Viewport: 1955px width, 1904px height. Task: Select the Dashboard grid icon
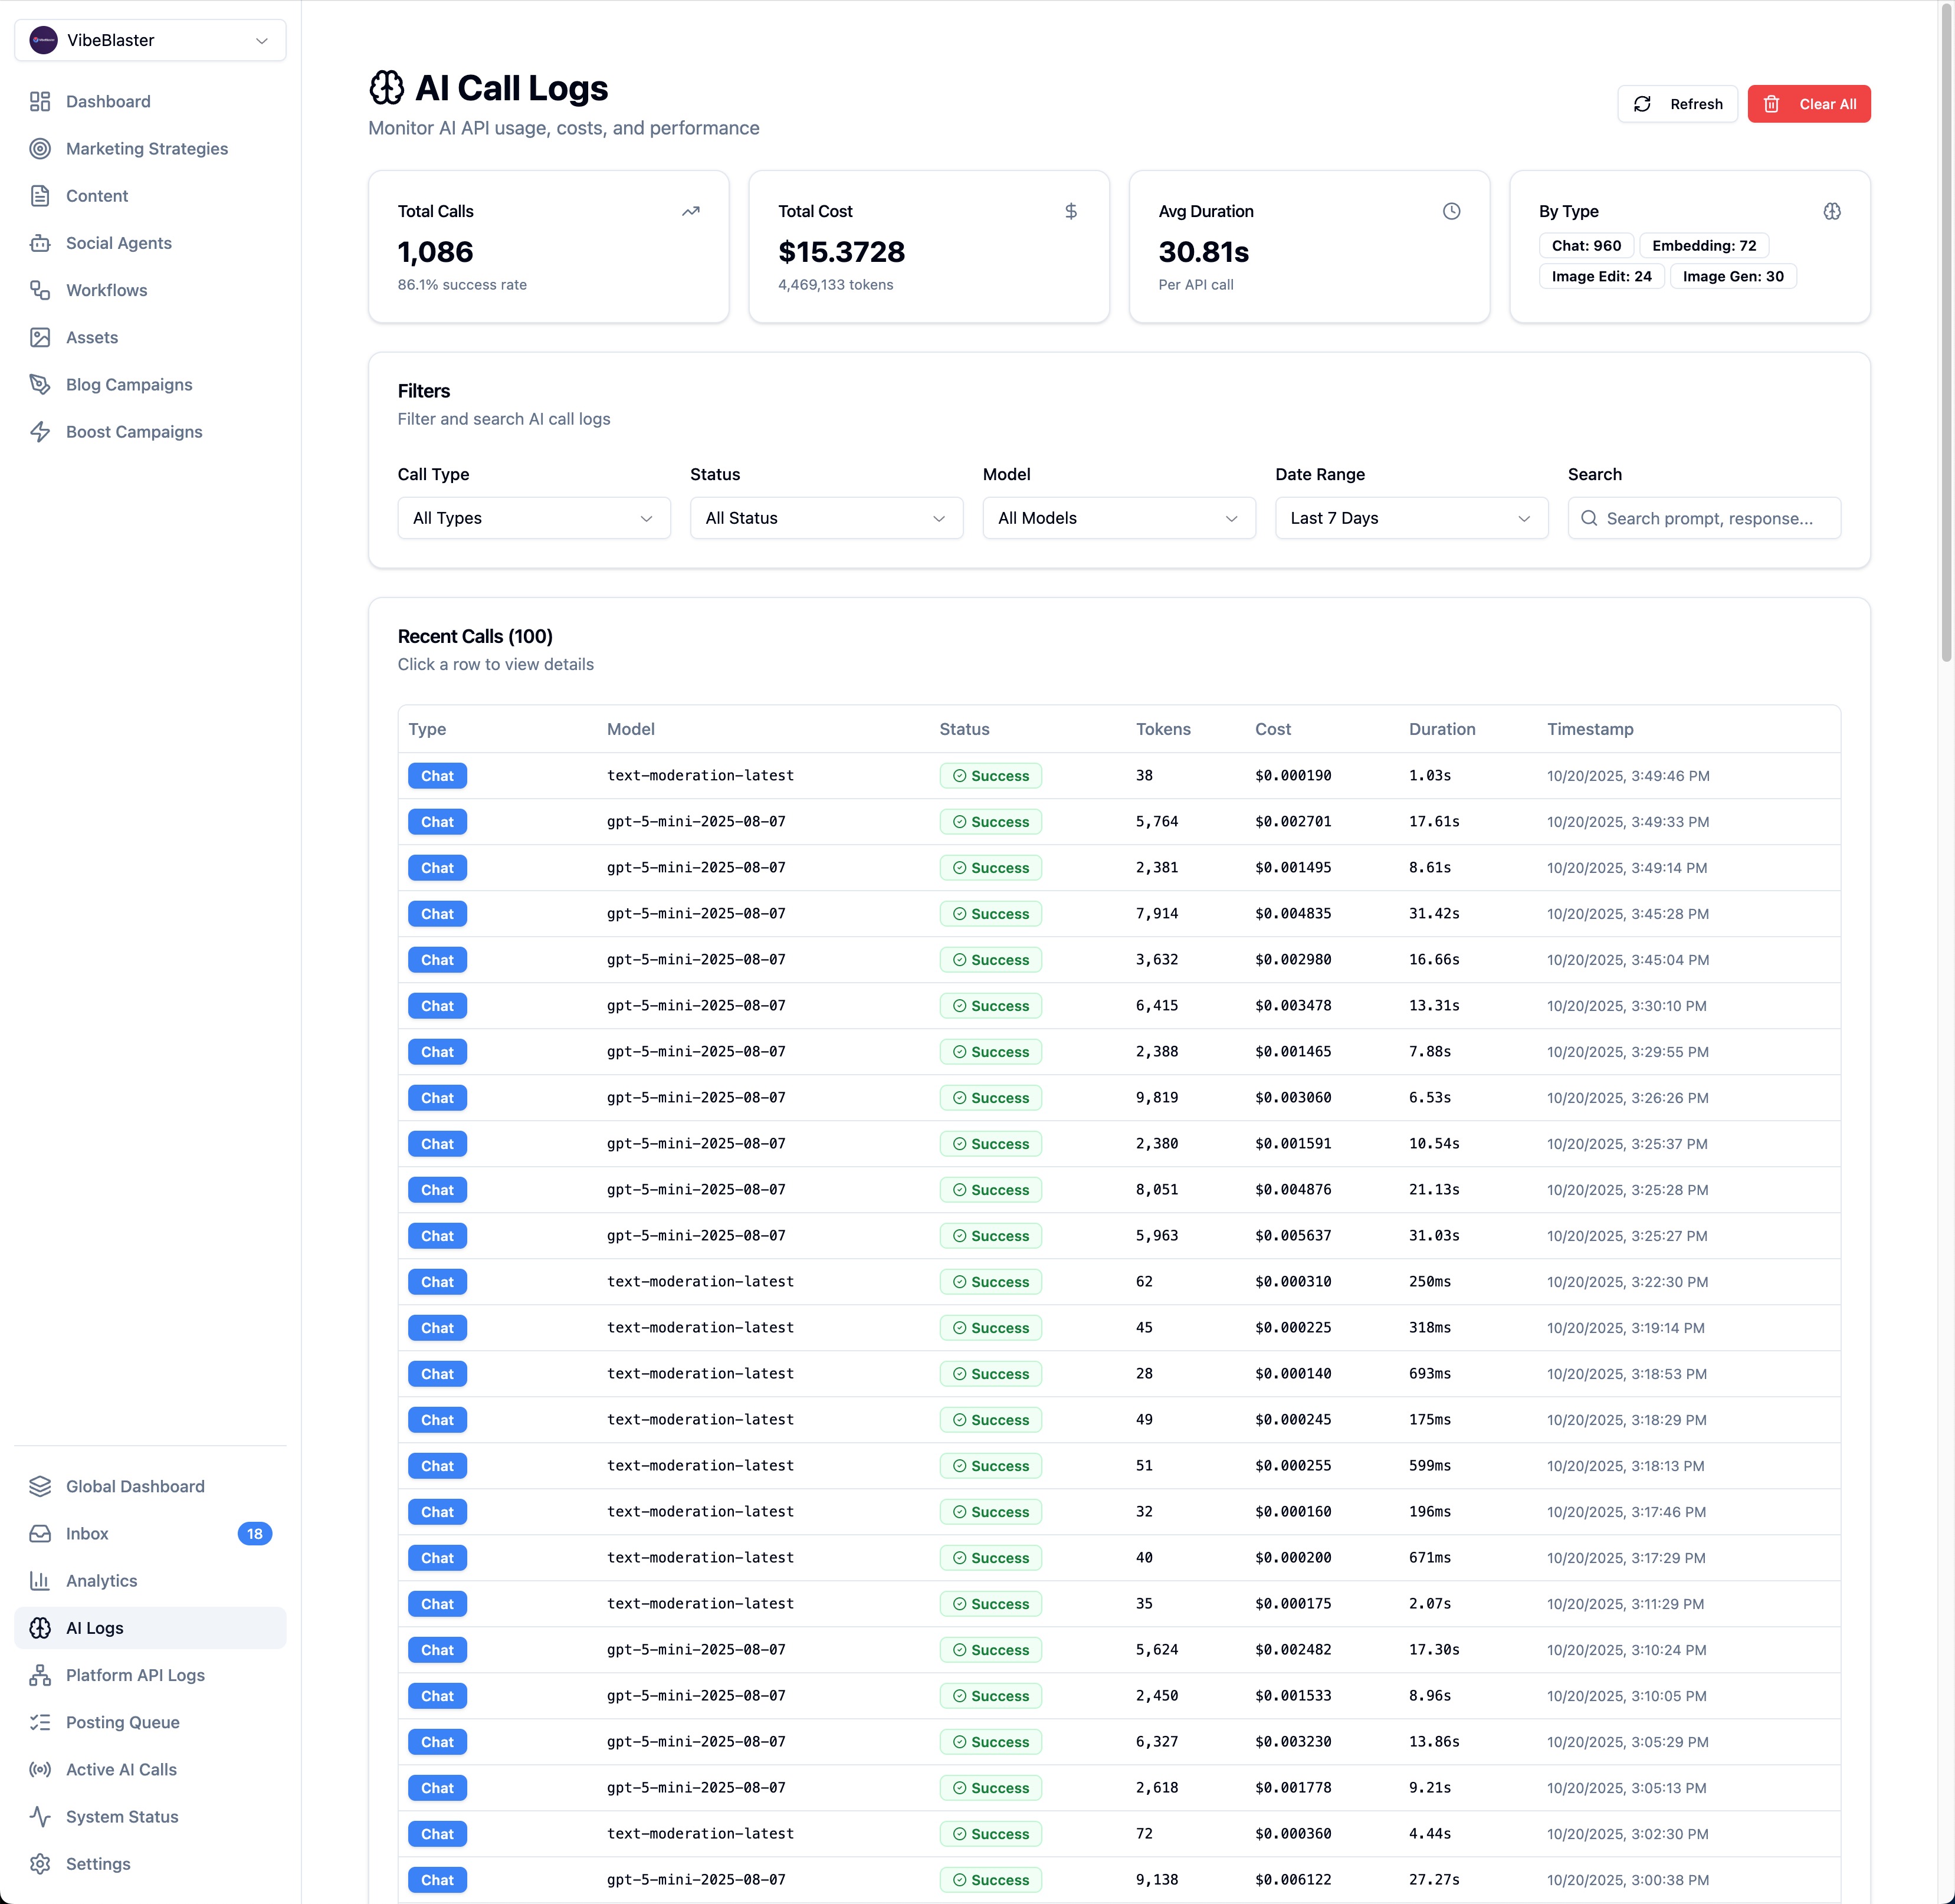[x=40, y=101]
